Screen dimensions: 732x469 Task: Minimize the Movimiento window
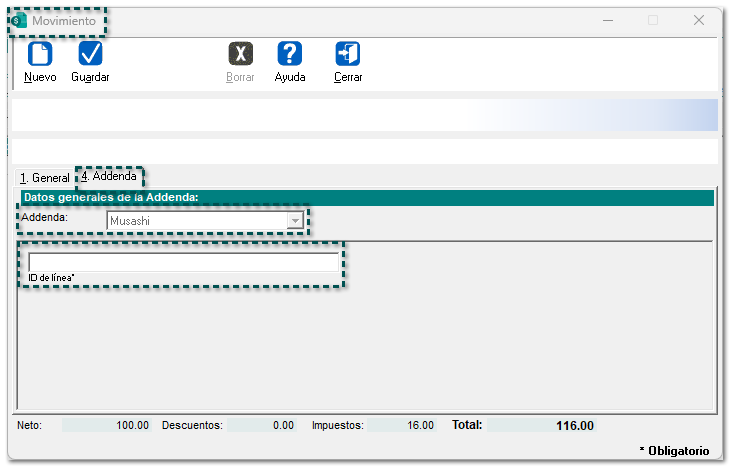[607, 20]
